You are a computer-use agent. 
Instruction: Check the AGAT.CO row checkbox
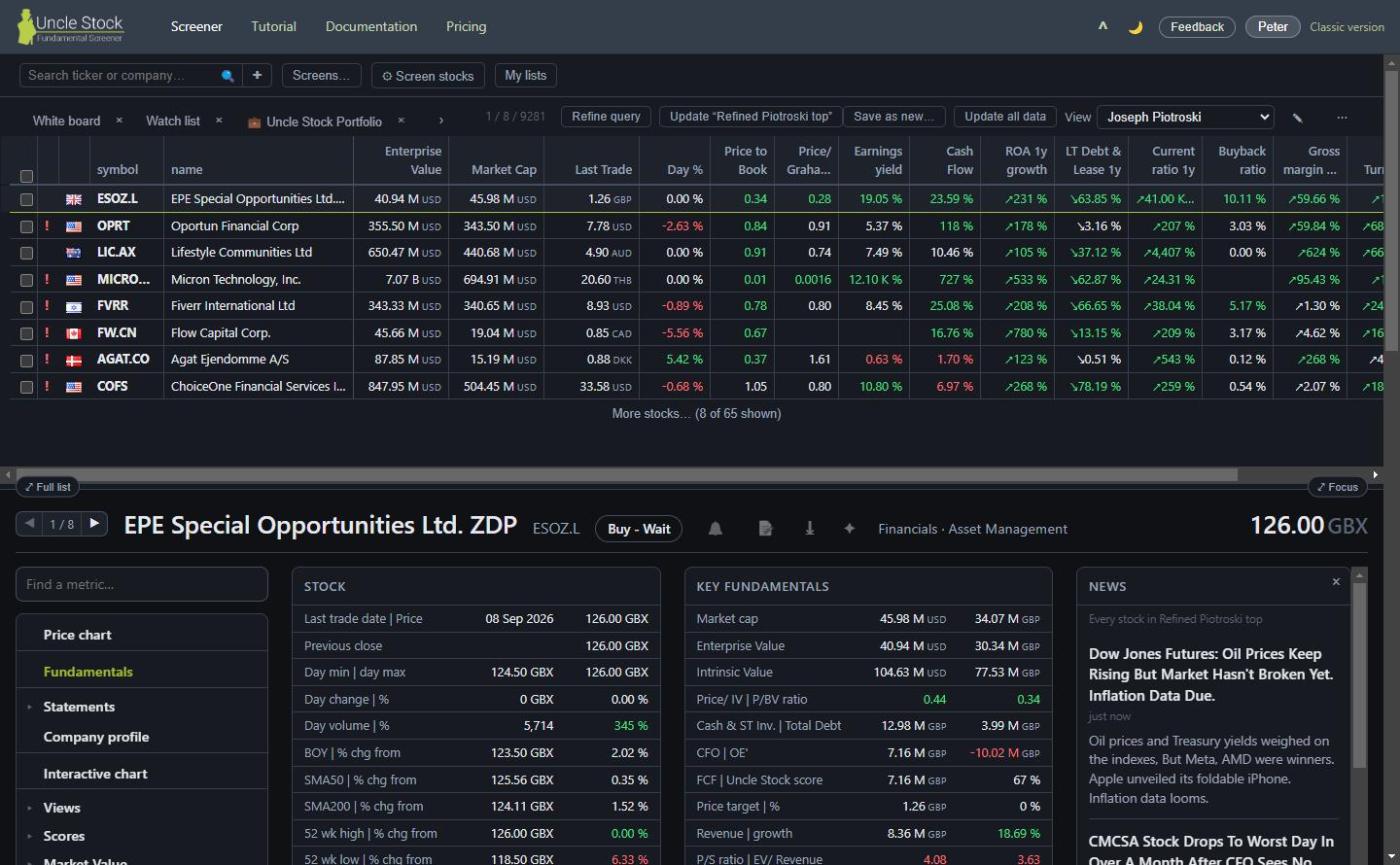pos(26,360)
